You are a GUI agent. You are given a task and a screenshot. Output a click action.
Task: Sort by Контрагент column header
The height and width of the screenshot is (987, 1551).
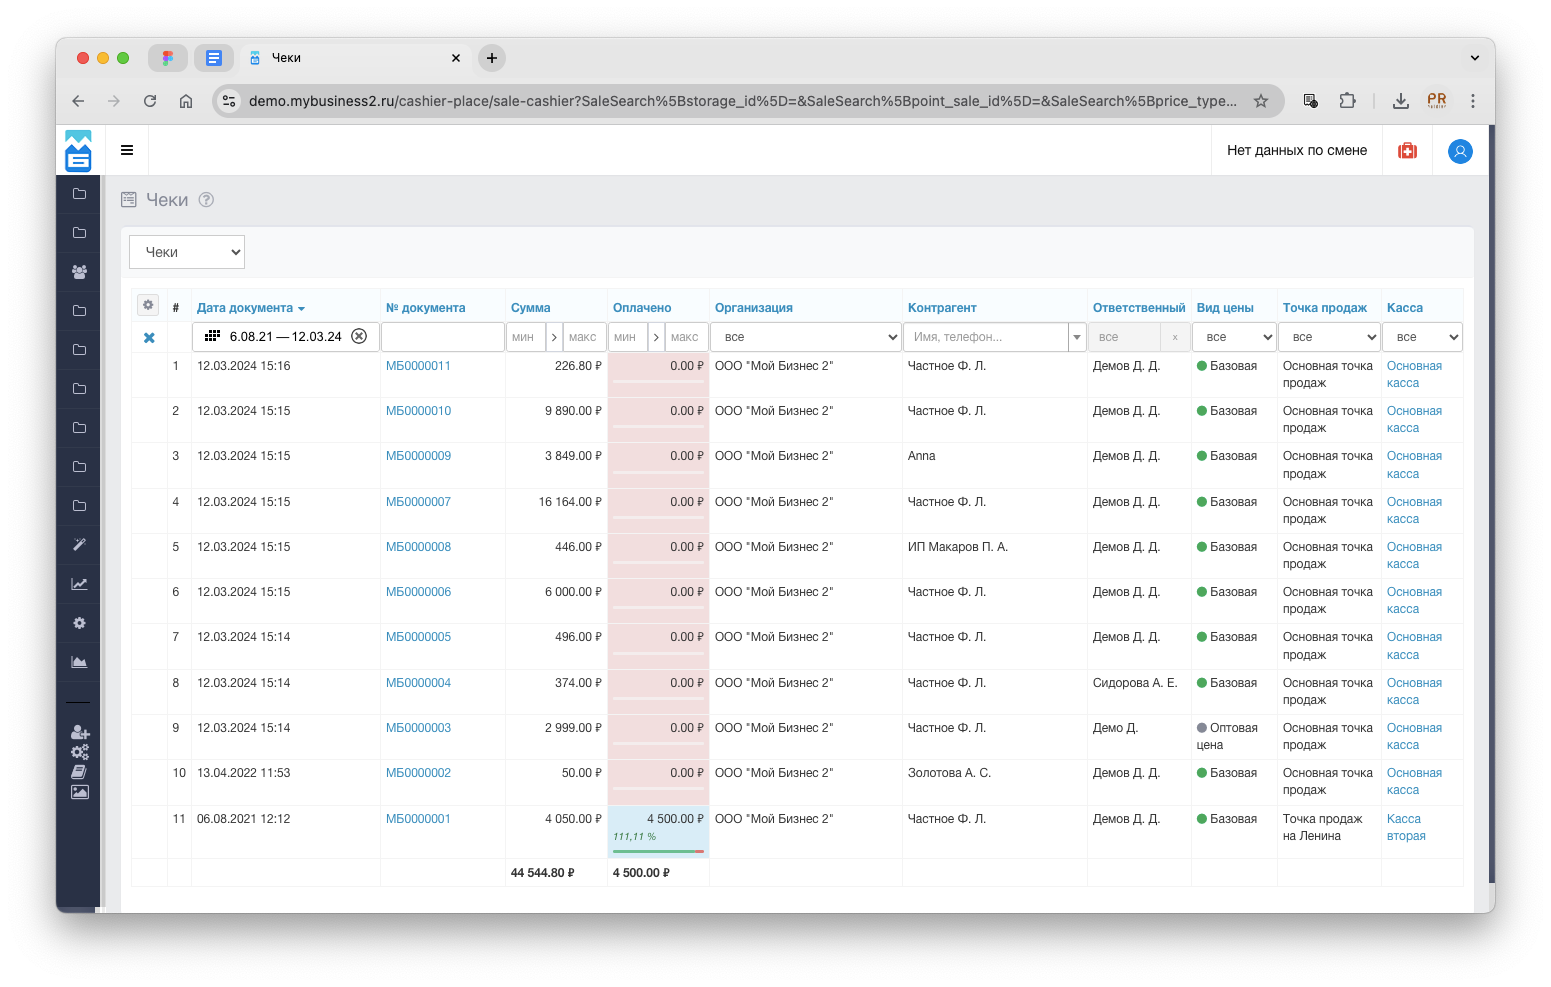click(x=942, y=308)
